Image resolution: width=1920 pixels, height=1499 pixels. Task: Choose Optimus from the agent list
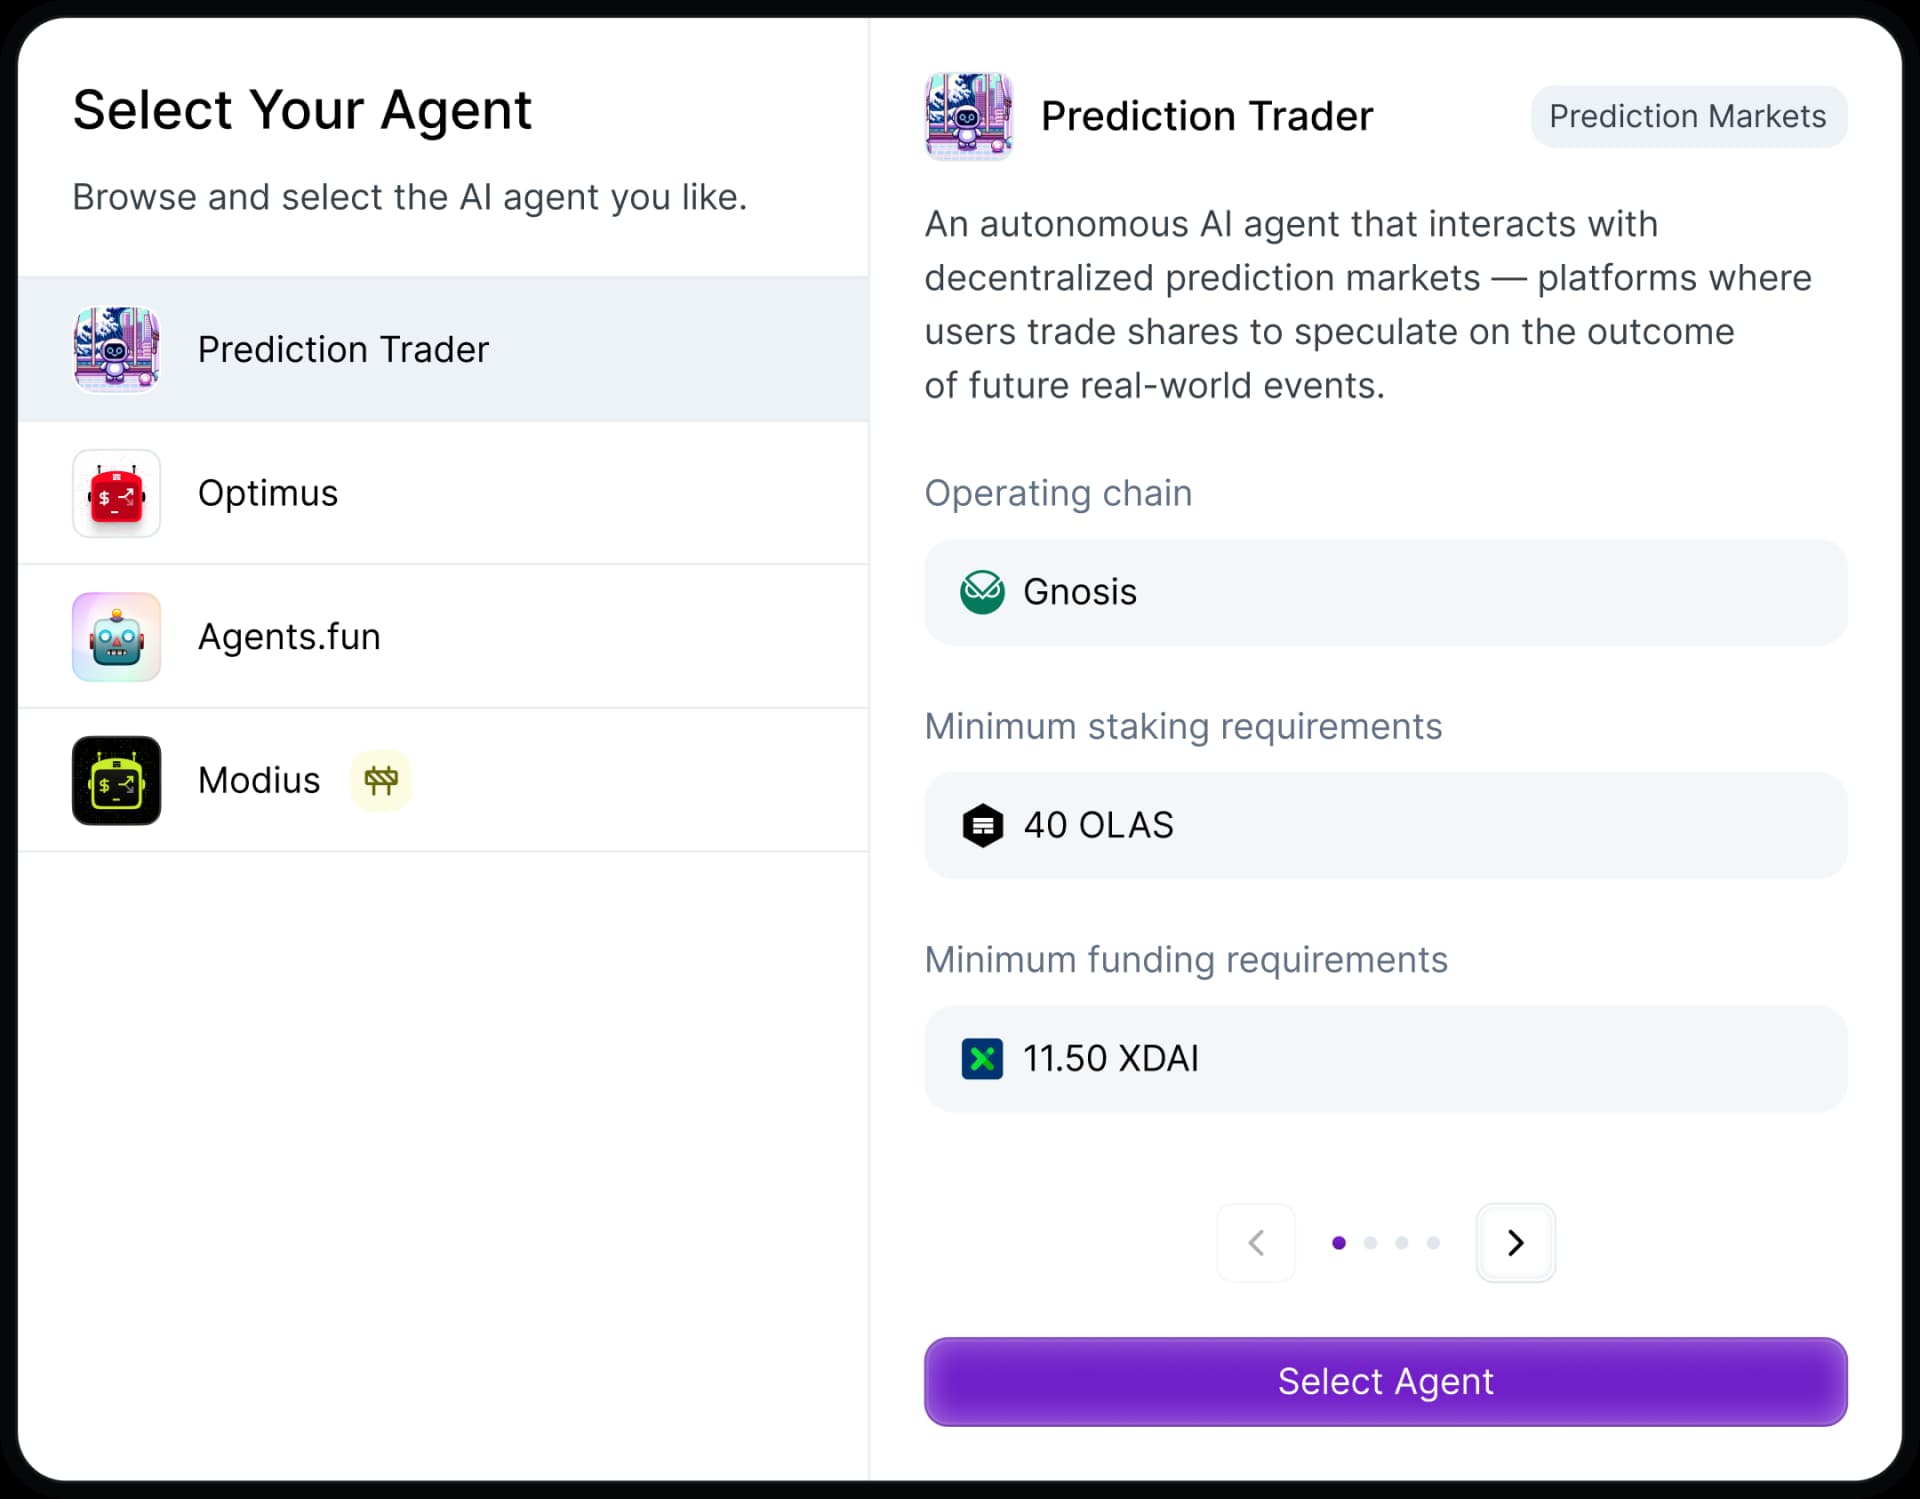coord(268,493)
